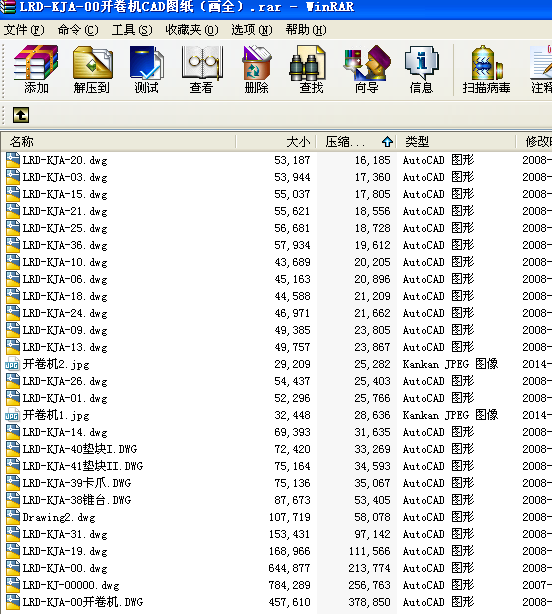This screenshot has height=614, width=552.
Task: Select file LRD-KJA-10.dwg
Action: 65,262
